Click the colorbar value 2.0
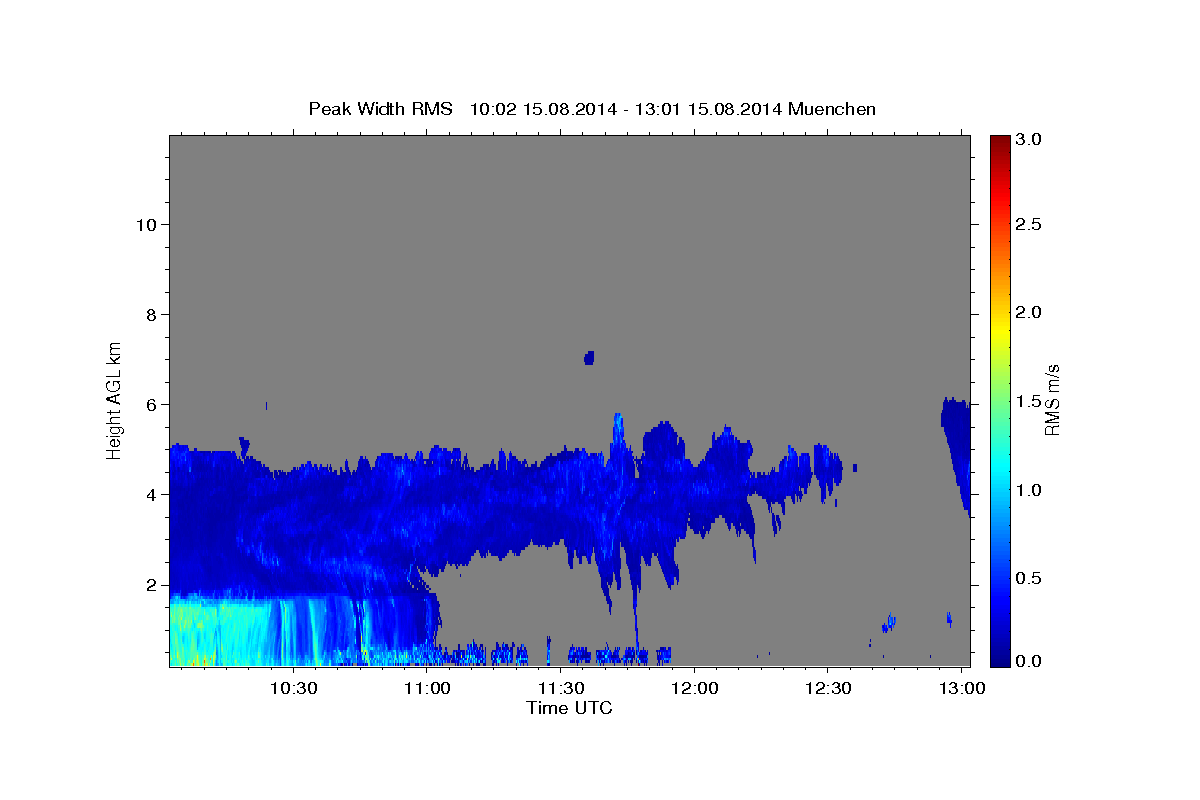The image size is (1200, 800). pos(1030,312)
